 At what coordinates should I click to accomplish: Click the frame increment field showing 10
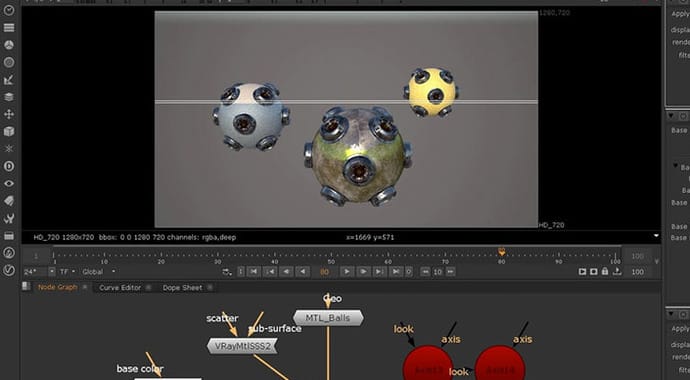point(437,272)
